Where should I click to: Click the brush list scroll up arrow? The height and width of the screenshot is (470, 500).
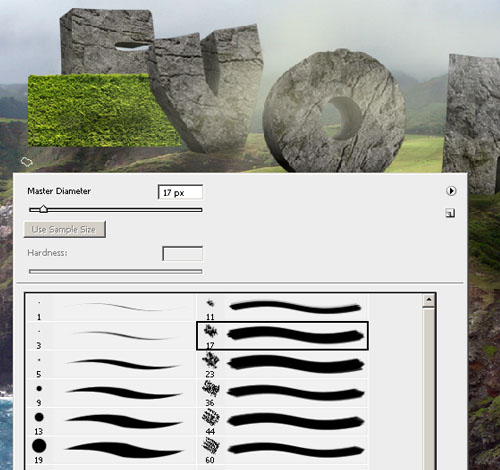[x=429, y=300]
